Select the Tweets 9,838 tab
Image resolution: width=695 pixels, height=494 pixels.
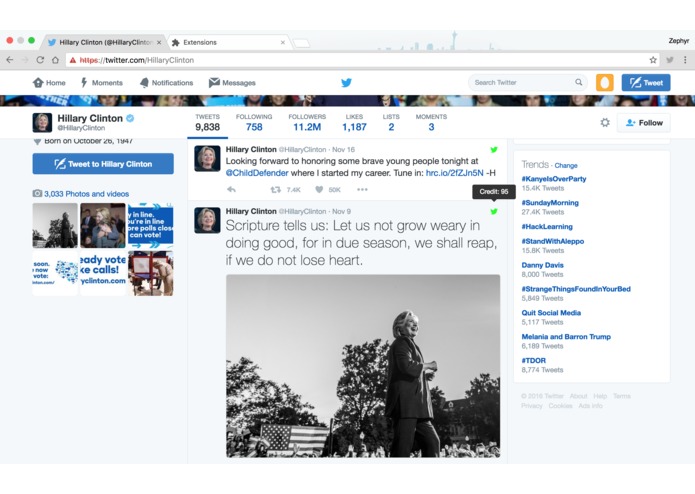pos(207,123)
